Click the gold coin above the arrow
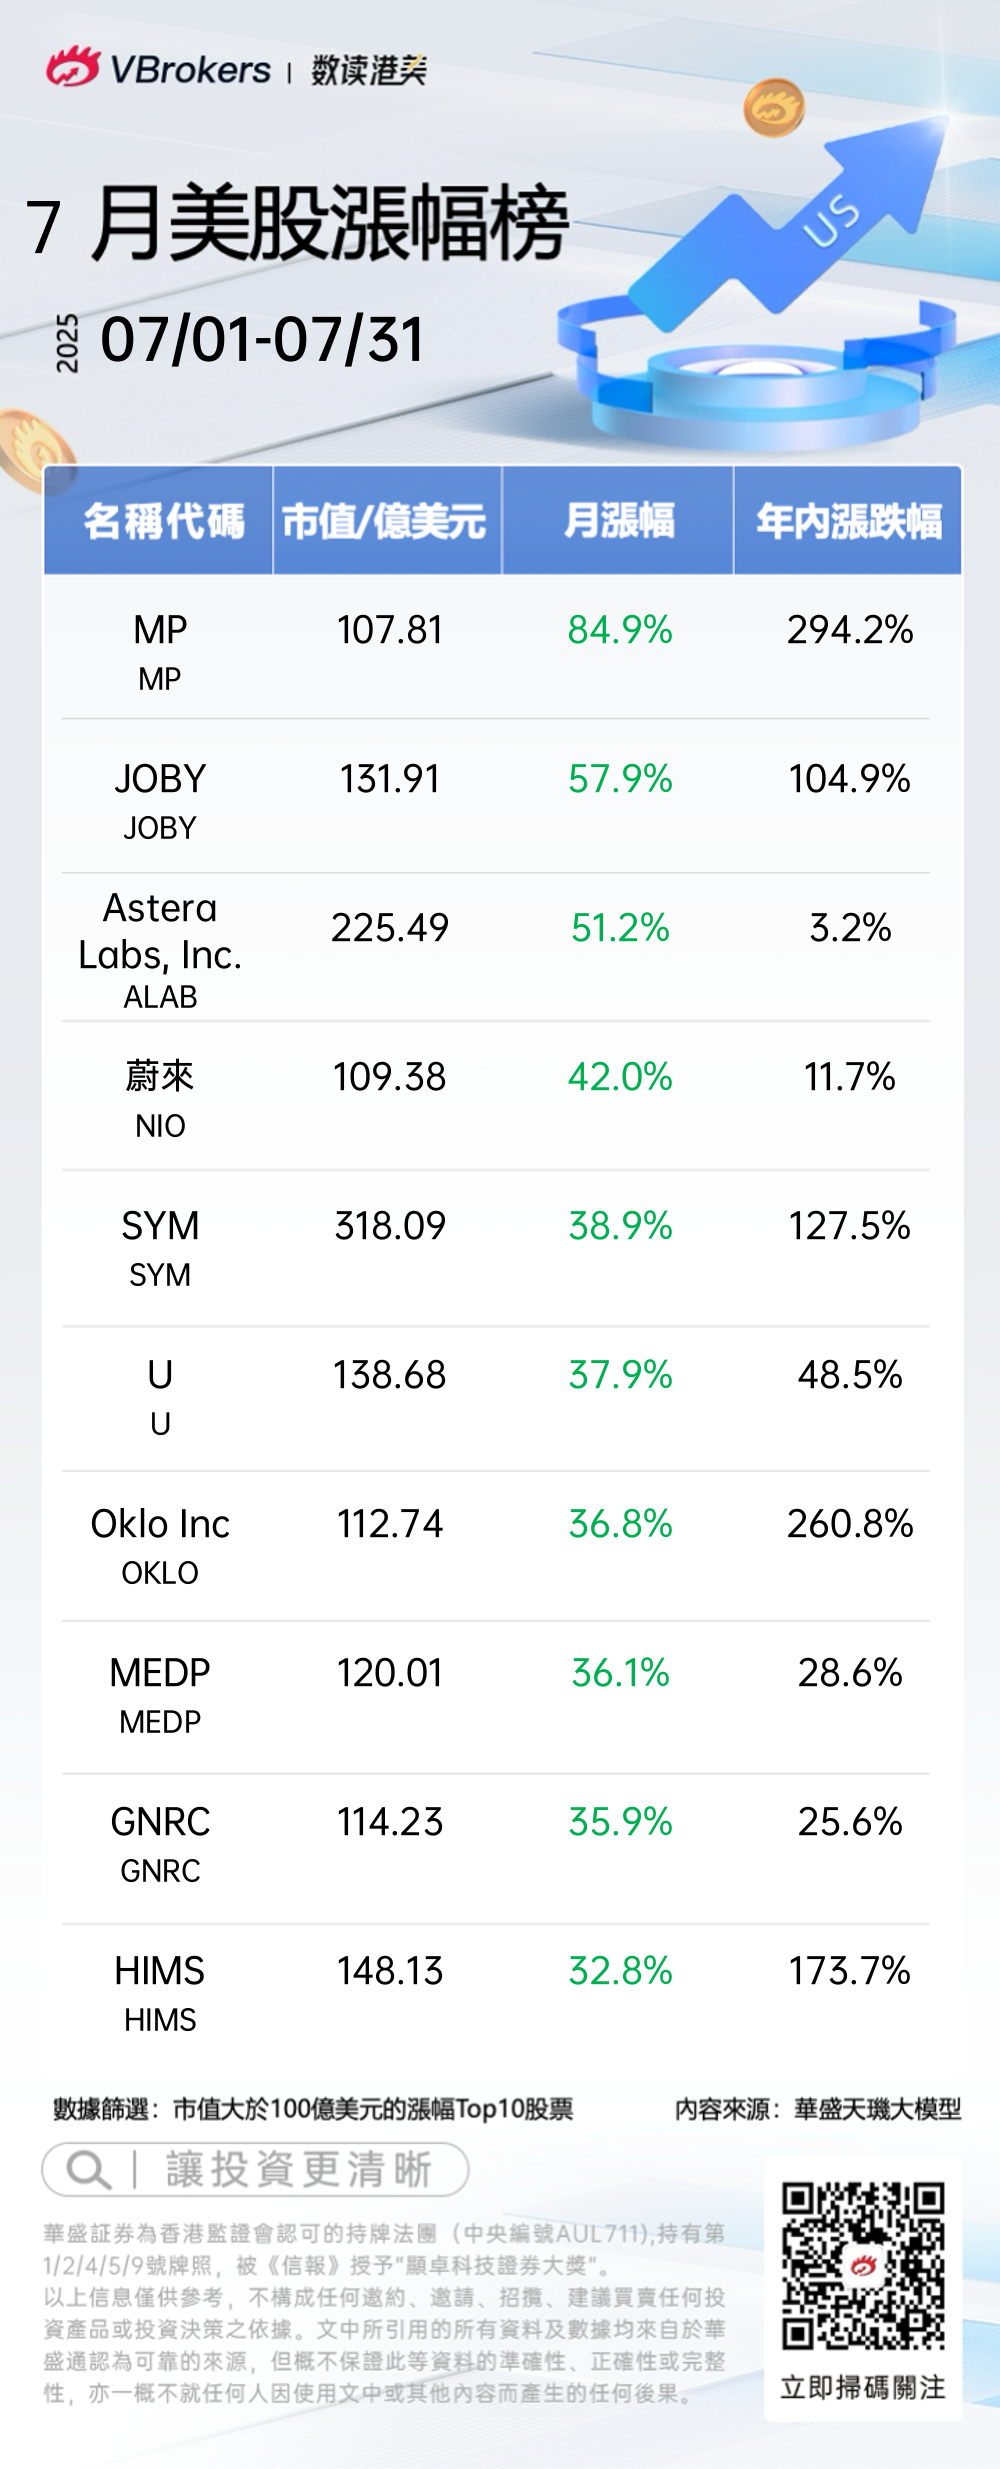 point(774,109)
